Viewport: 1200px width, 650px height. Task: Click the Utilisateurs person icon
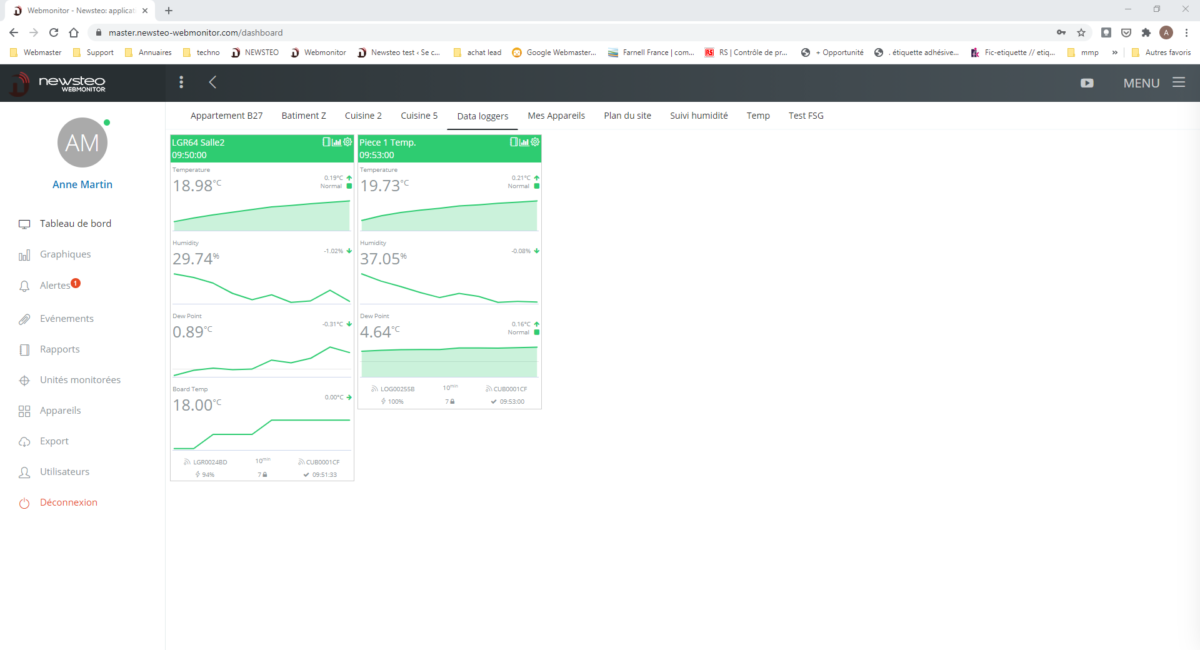click(24, 472)
